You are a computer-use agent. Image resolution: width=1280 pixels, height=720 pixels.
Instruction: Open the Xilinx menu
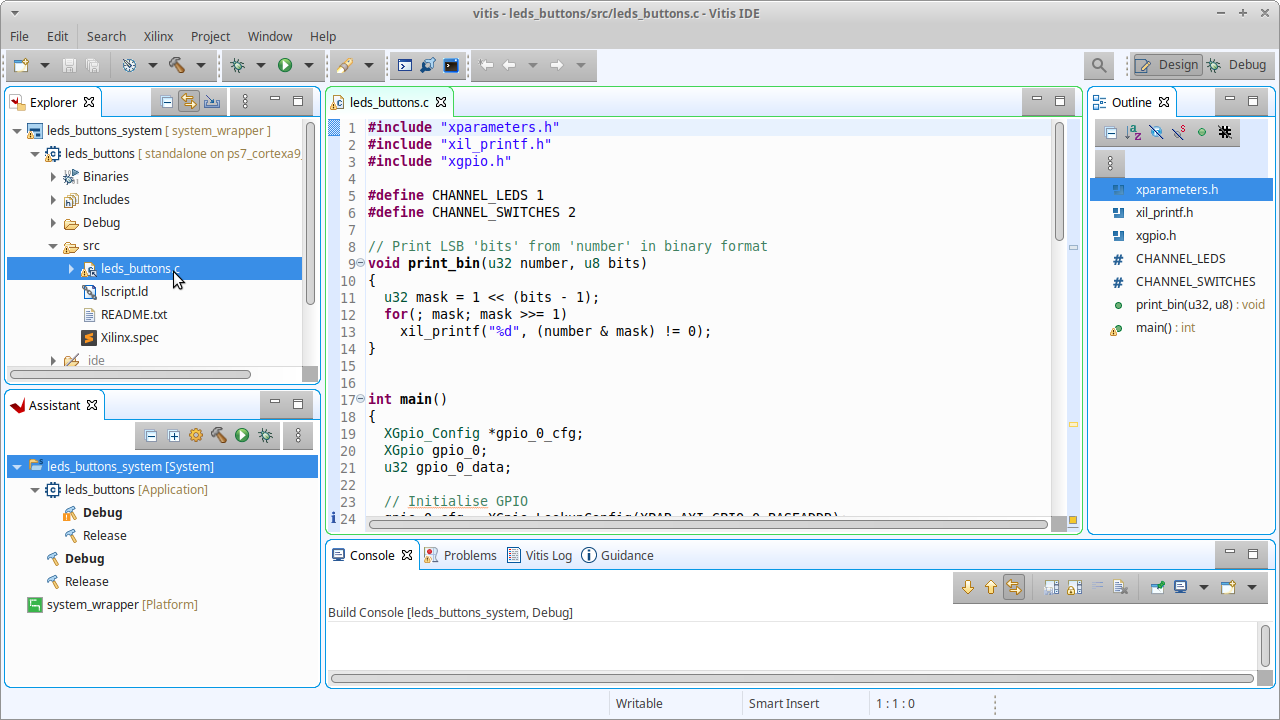pos(158,36)
